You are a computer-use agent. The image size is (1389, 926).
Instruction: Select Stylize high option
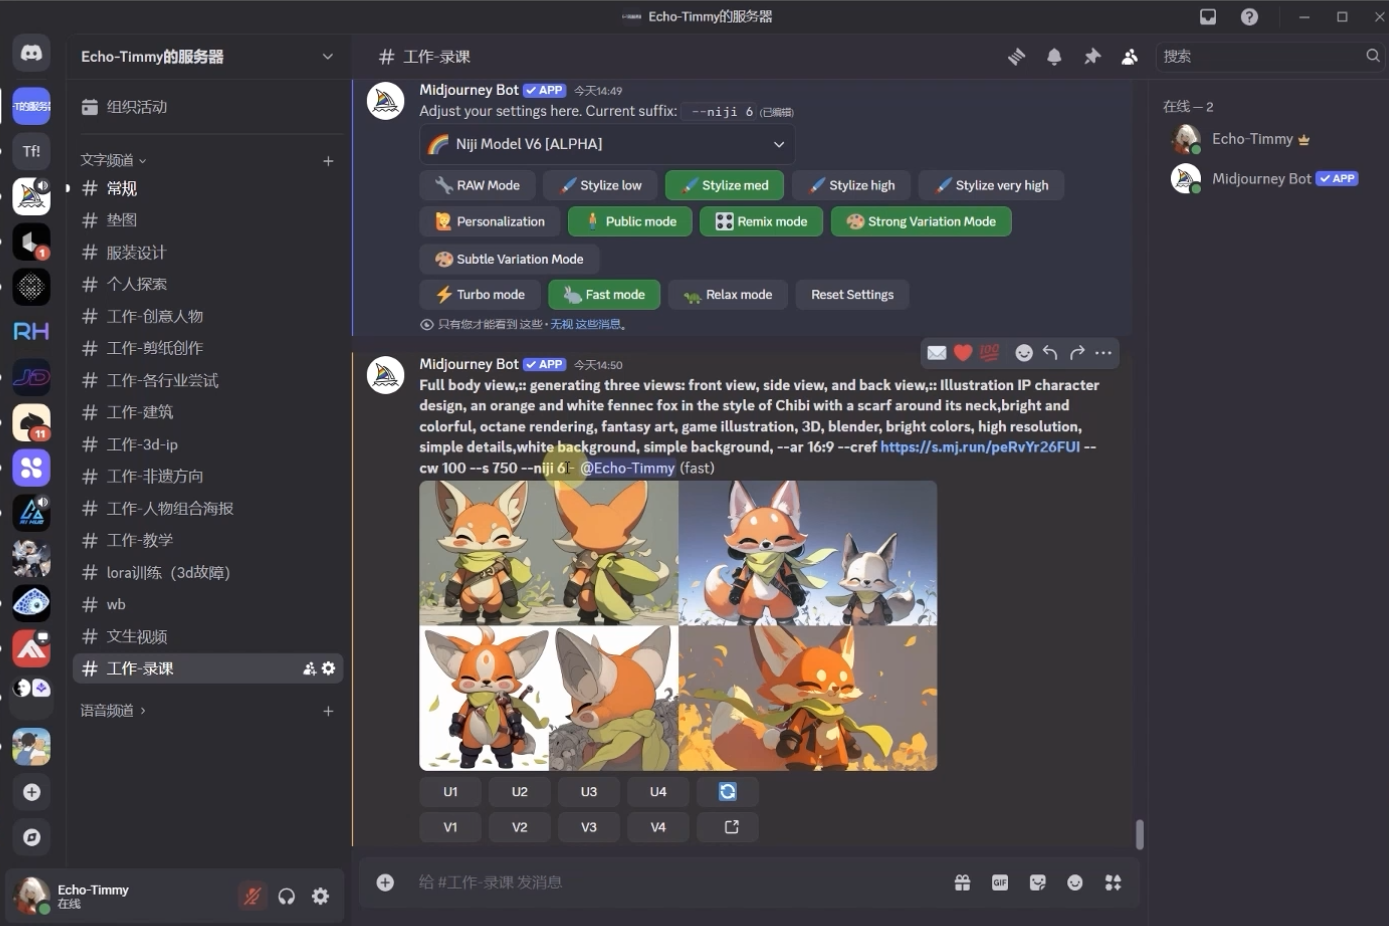pos(851,185)
